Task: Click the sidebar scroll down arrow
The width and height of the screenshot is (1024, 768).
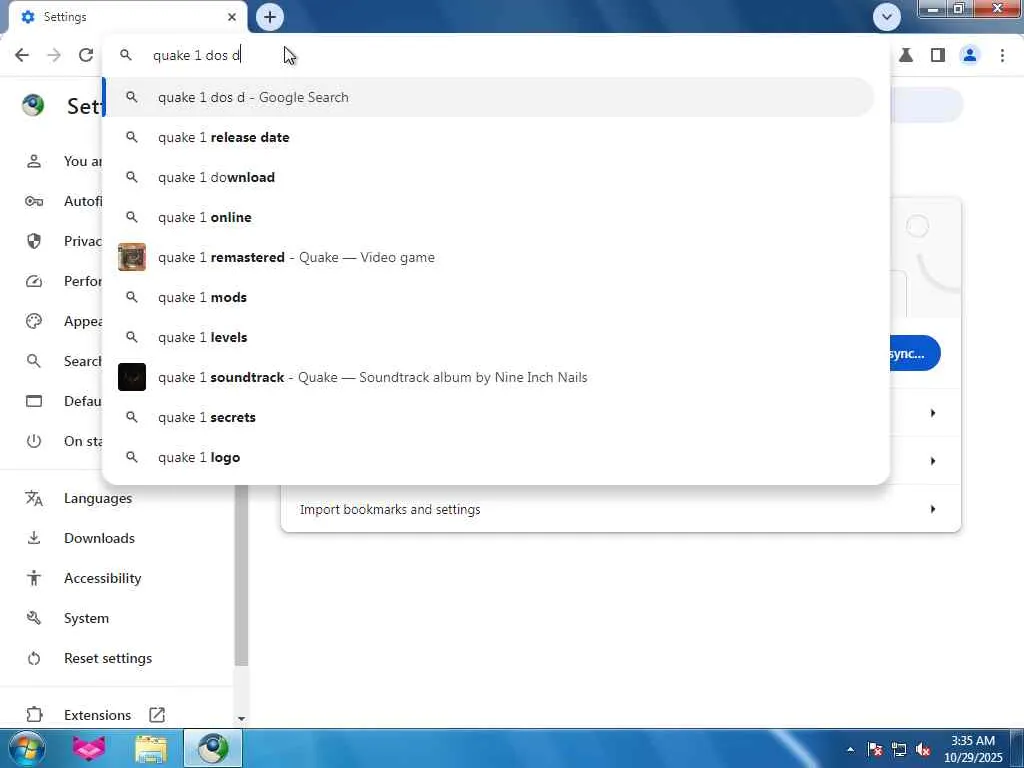Action: pos(241,718)
